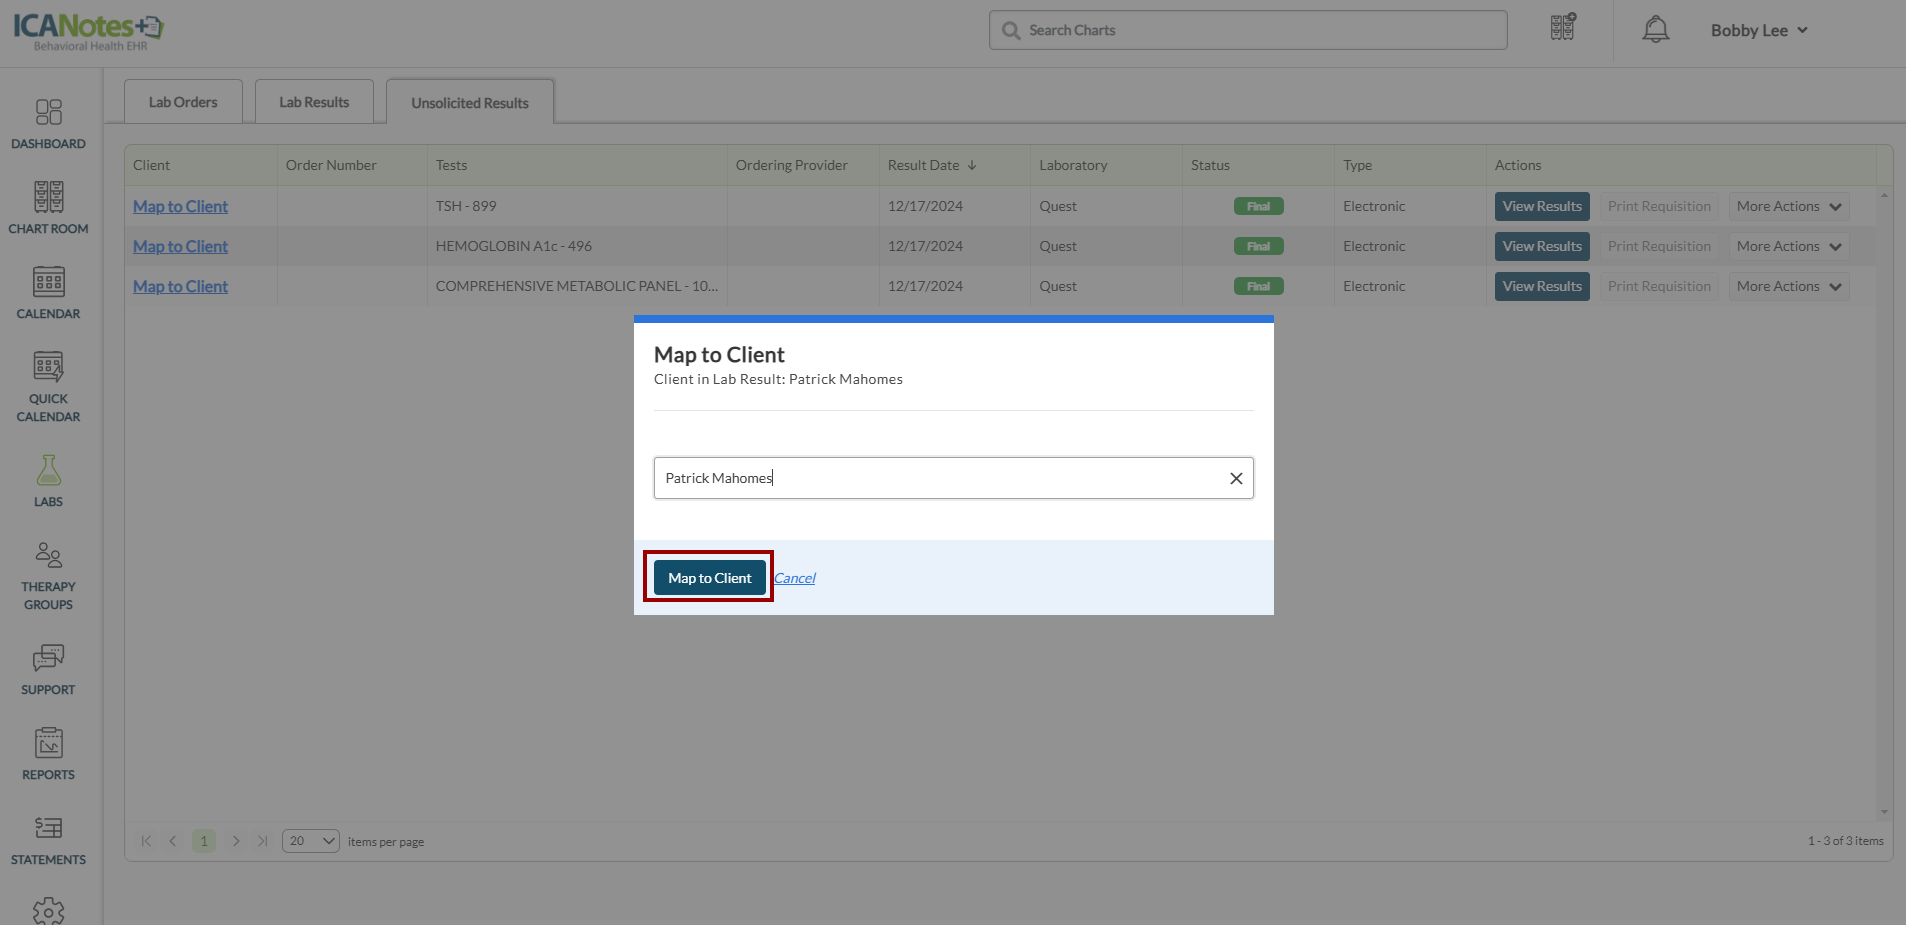Go to the Chart Room icon
This screenshot has height=925, width=1906.
pos(48,197)
